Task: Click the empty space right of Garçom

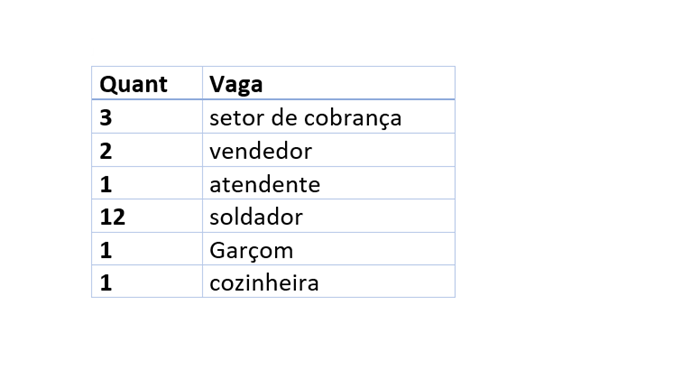Action: 374,249
